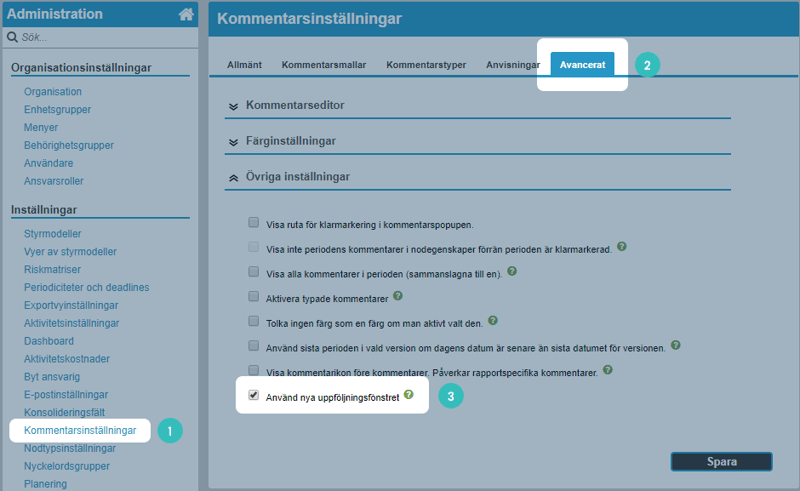This screenshot has width=800, height=491.
Task: Toggle 'Visa inte periodens kommentarer' checkbox
Action: 254,247
